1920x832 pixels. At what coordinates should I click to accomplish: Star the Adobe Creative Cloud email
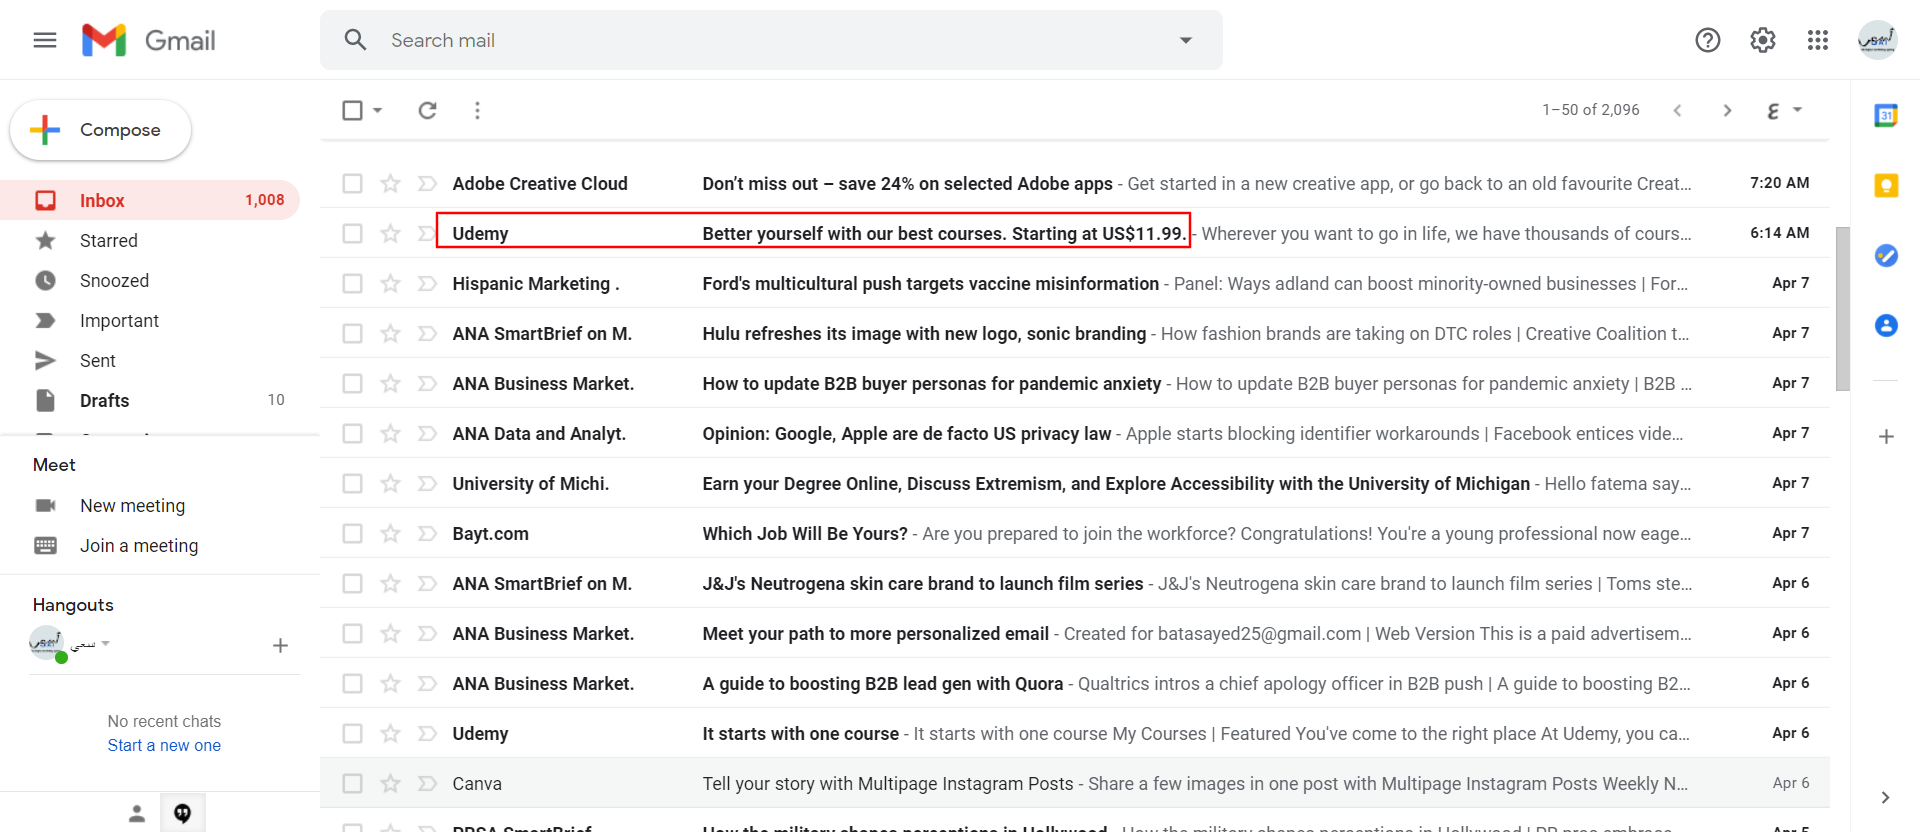click(x=390, y=184)
